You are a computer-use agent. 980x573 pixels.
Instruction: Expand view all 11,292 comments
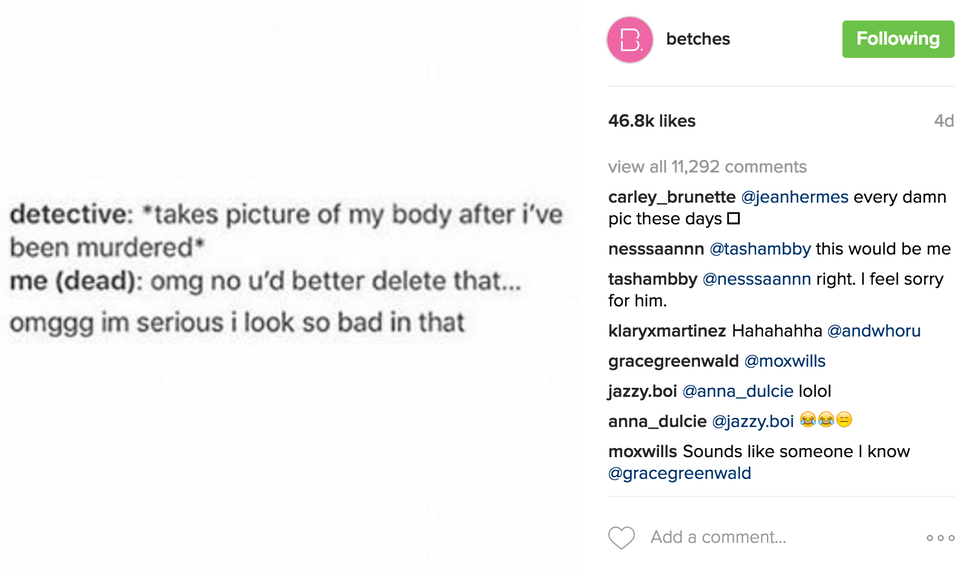click(x=707, y=167)
